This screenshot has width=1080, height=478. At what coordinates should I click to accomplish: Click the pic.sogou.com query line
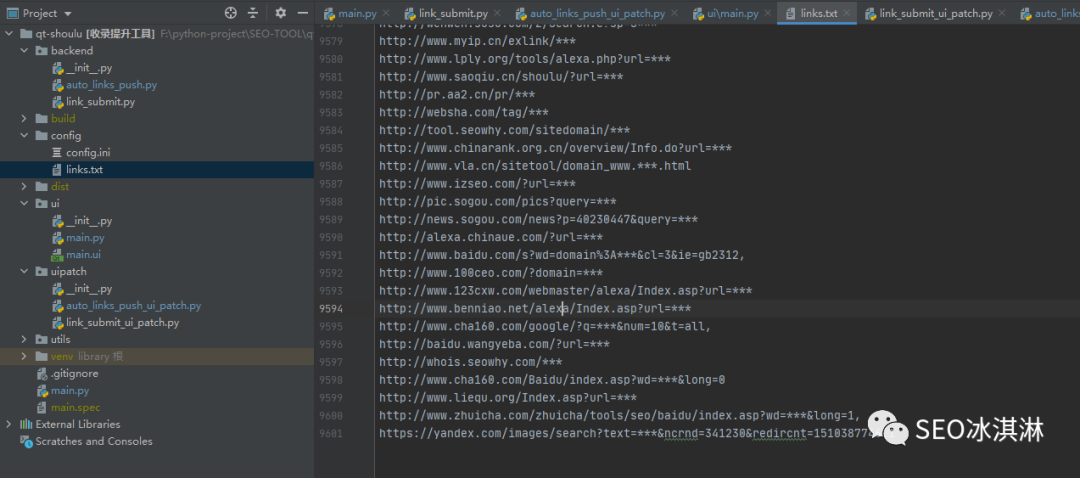pyautogui.click(x=497, y=201)
